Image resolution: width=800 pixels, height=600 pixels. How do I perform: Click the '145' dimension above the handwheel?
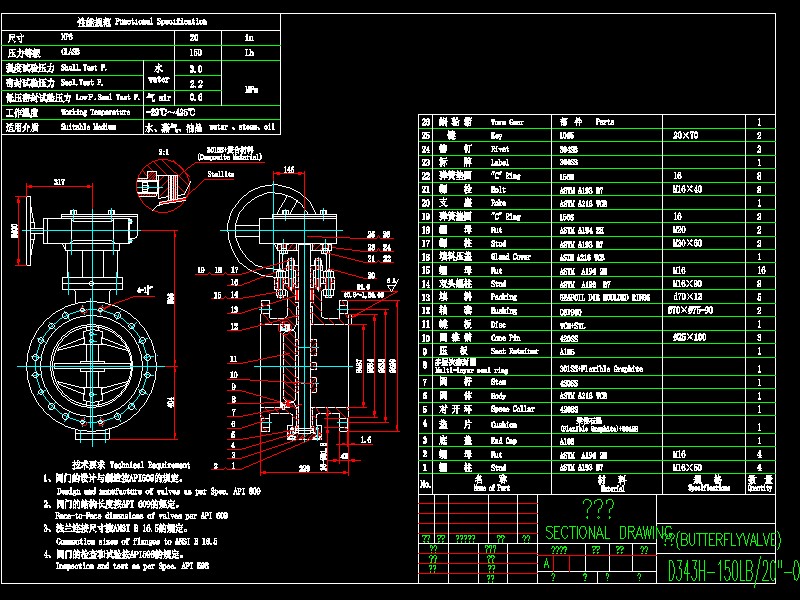(289, 169)
